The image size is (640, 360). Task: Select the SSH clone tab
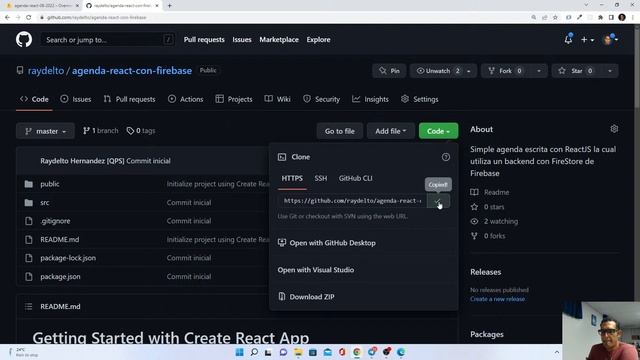(321, 178)
